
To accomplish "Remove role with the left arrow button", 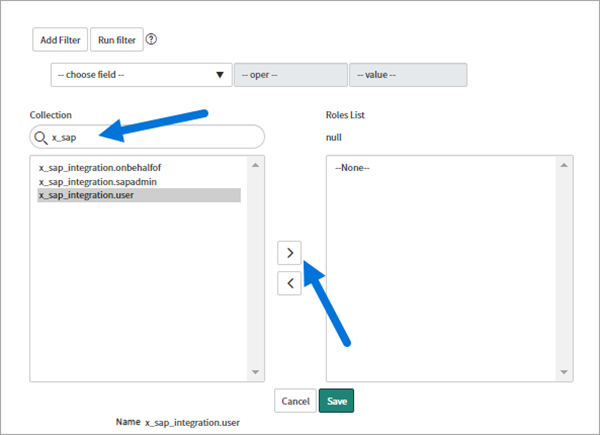I will 289,283.
